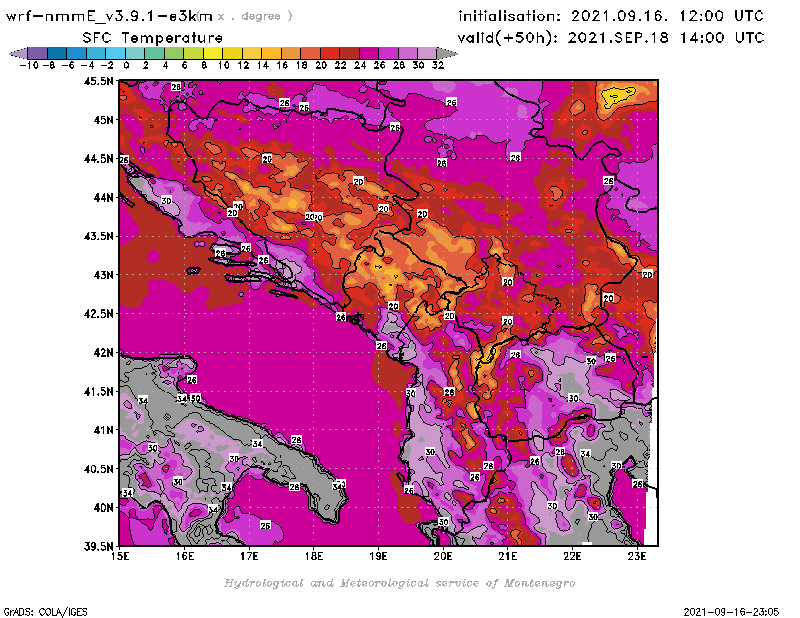Click the 'Hydrological and Meteorological service of Montenegro' caption
The height and width of the screenshot is (618, 800).
point(399,583)
